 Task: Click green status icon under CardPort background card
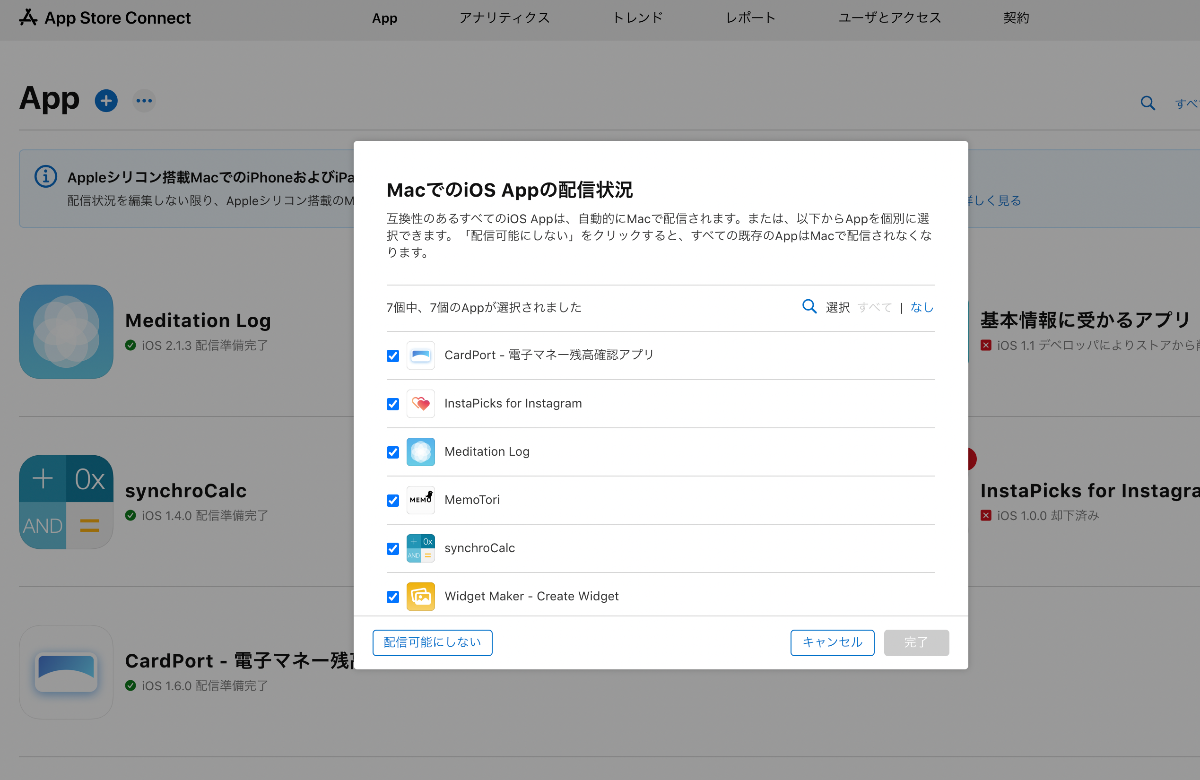click(x=131, y=686)
